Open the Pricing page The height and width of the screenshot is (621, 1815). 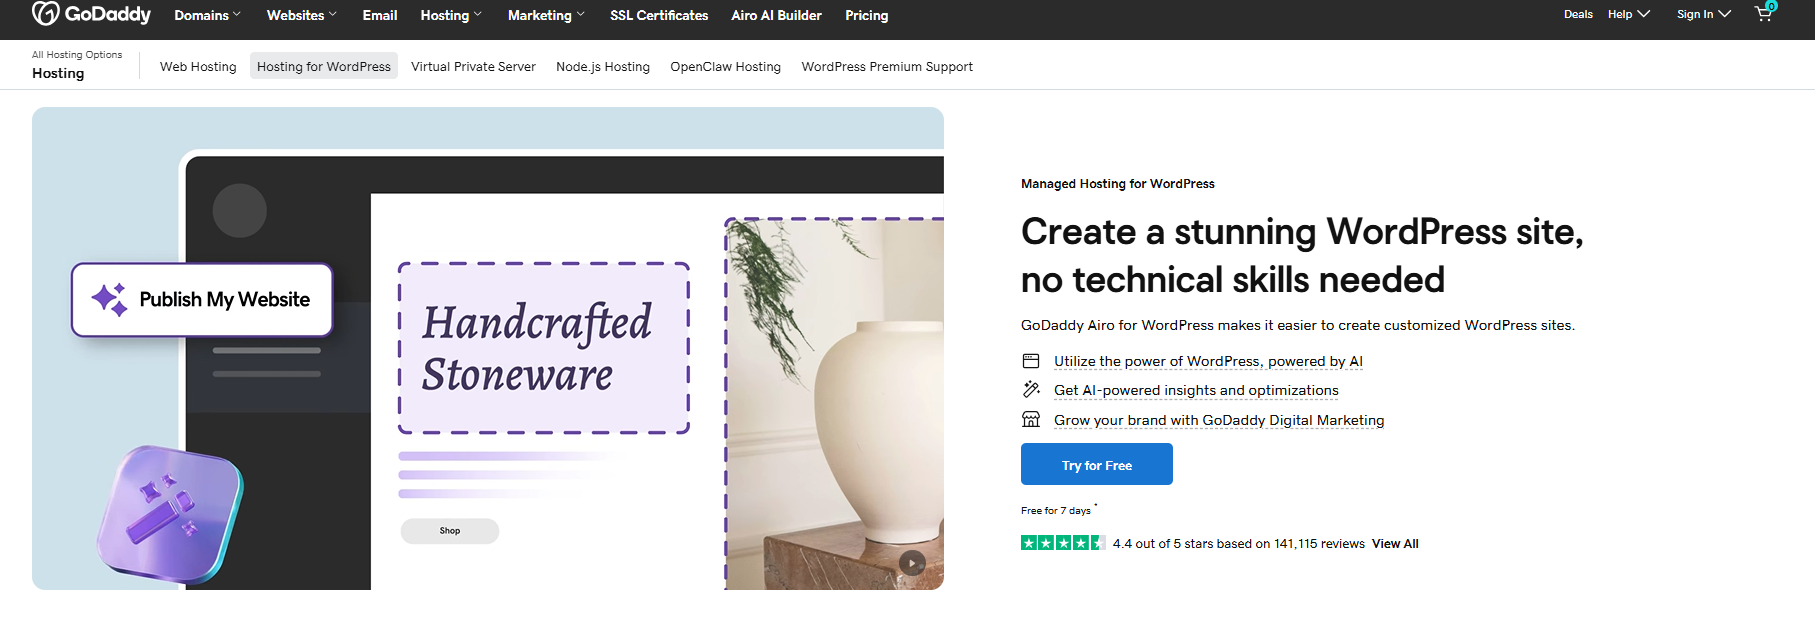click(866, 15)
